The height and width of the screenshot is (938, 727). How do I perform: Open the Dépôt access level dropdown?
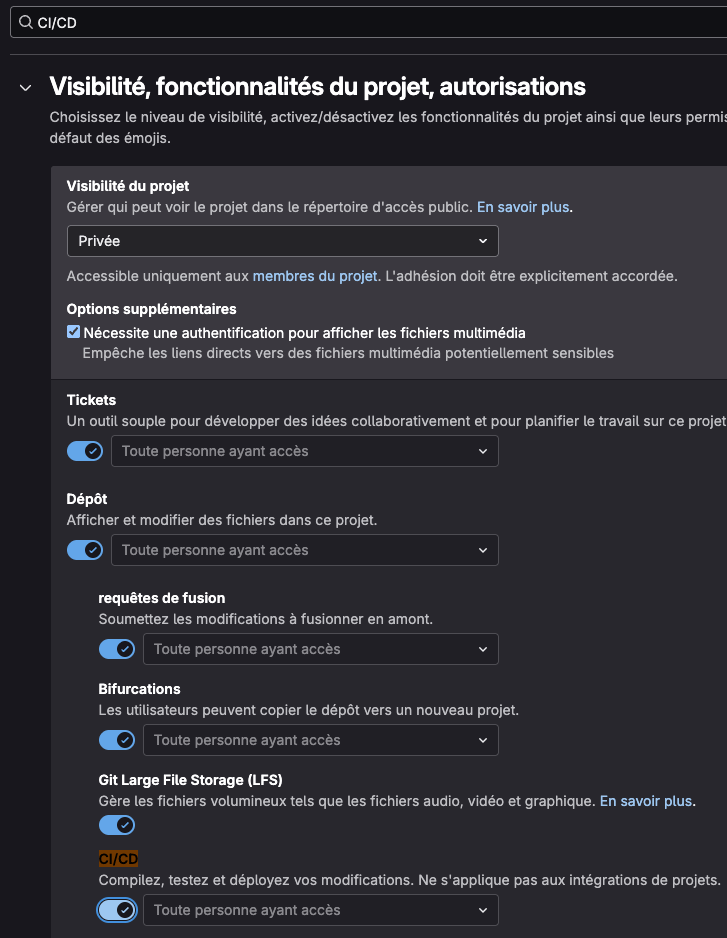click(x=304, y=550)
